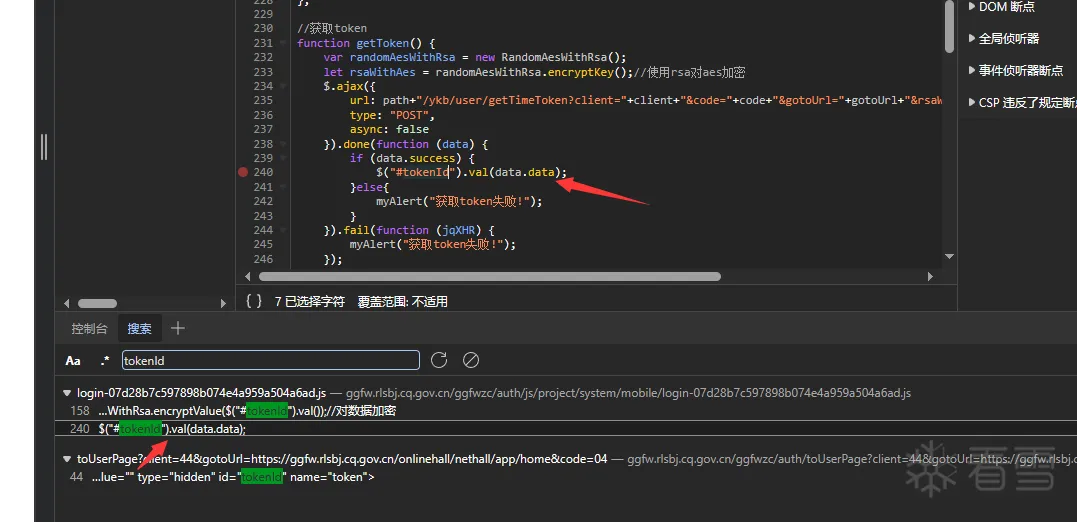The height and width of the screenshot is (522, 1077).
Task: Click the editor horizontal scrollbar left arrow
Action: click(x=249, y=277)
